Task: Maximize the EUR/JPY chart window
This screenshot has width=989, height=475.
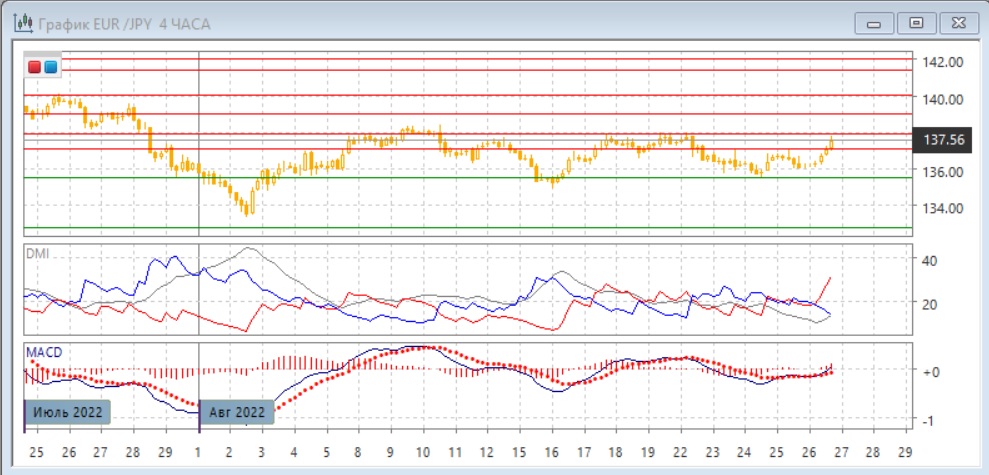Action: pos(915,21)
